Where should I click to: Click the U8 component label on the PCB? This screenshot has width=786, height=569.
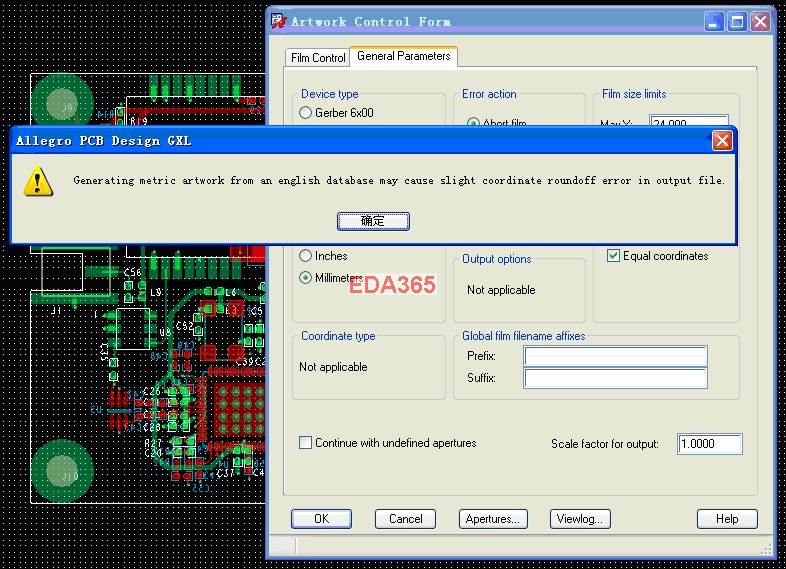165,332
